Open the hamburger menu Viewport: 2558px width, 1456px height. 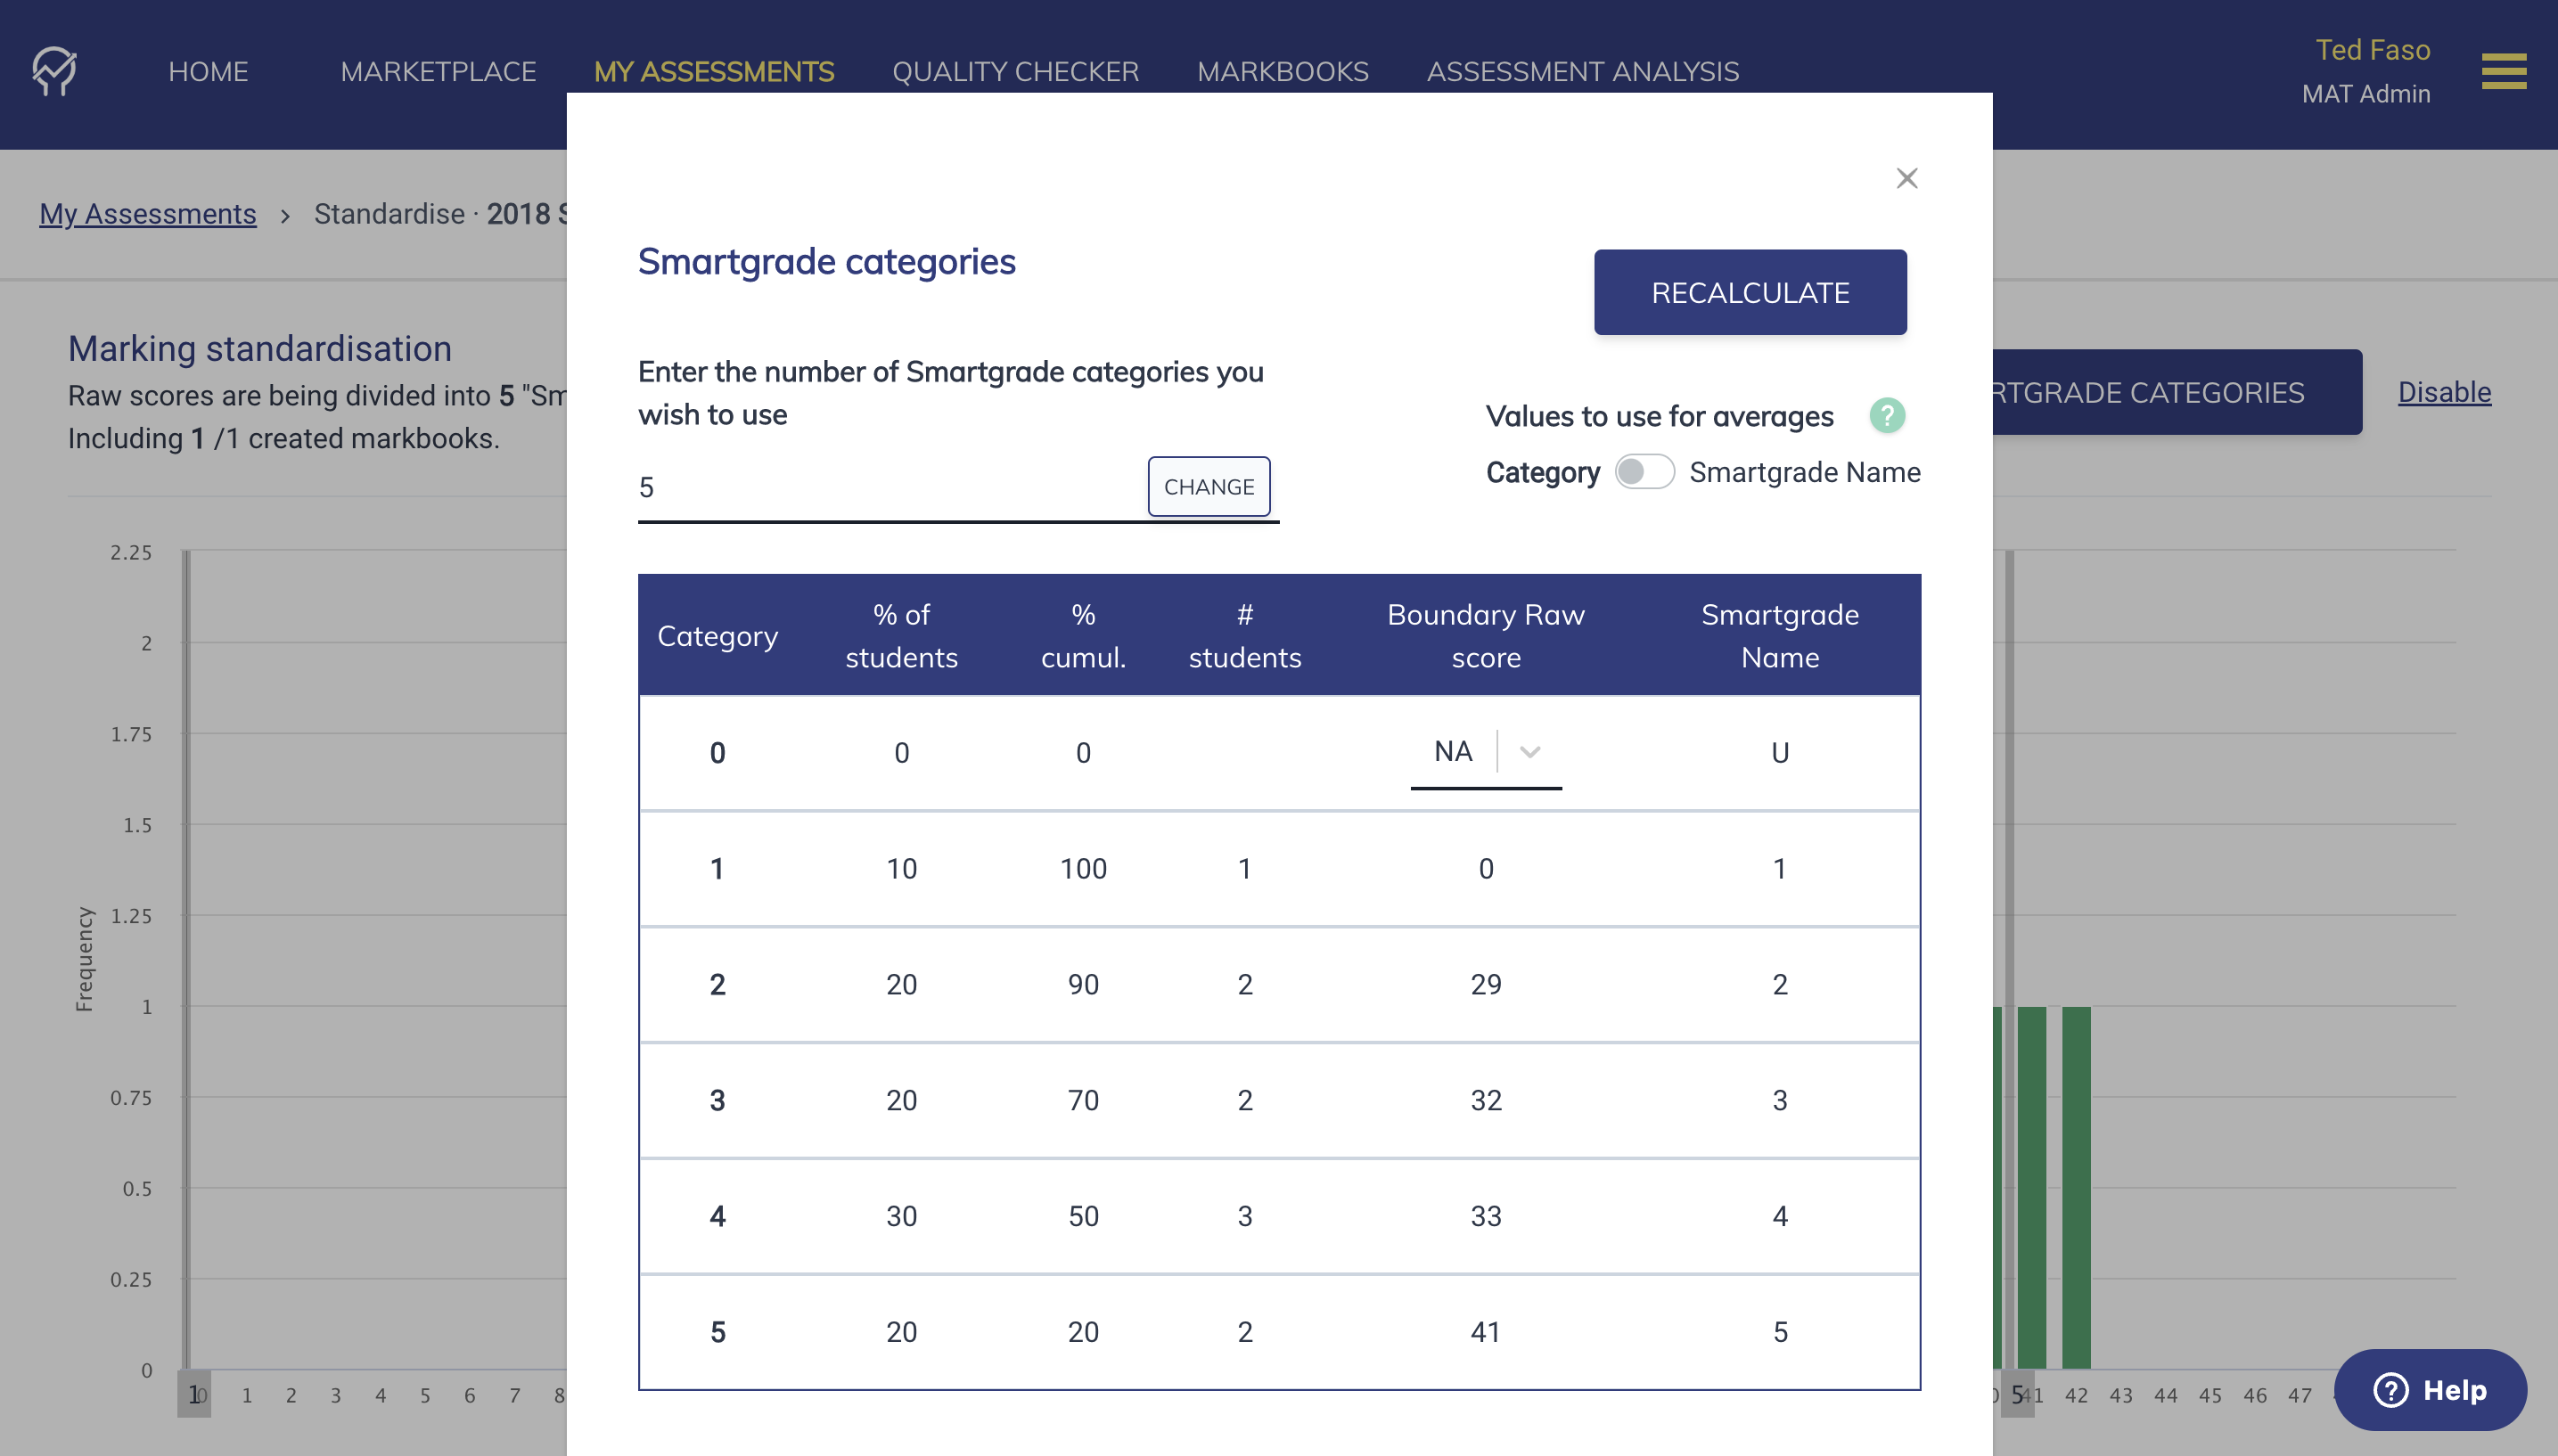(x=2503, y=70)
